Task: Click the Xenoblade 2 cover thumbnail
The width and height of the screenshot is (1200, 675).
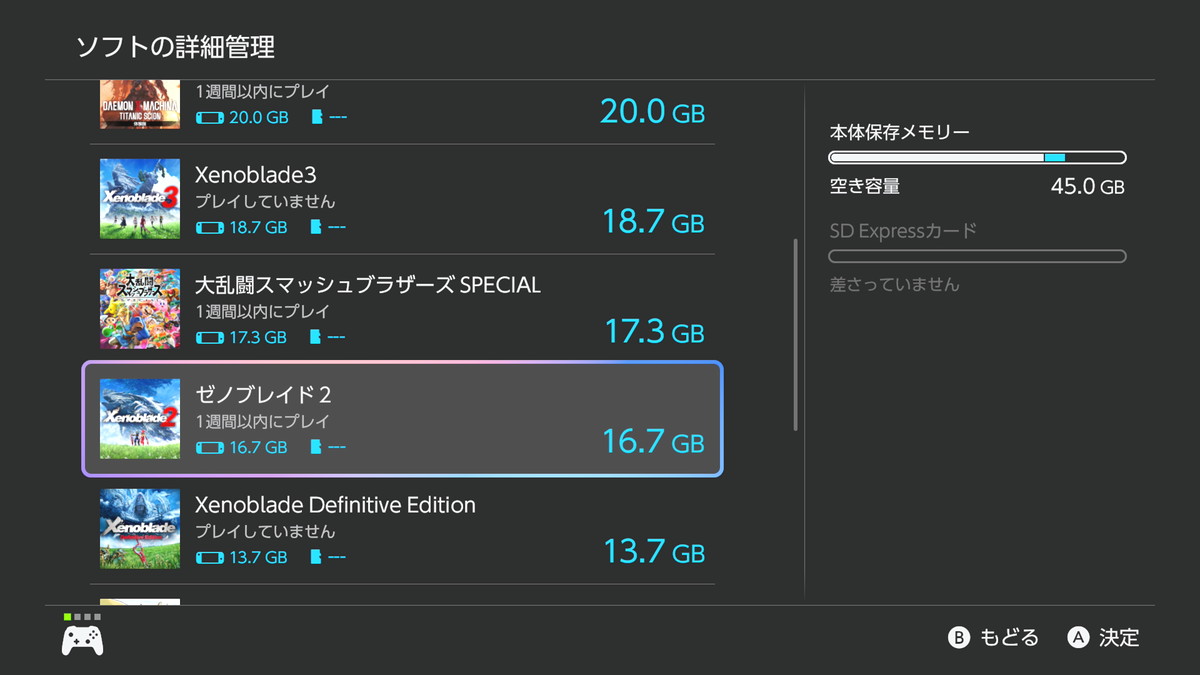Action: (x=140, y=419)
